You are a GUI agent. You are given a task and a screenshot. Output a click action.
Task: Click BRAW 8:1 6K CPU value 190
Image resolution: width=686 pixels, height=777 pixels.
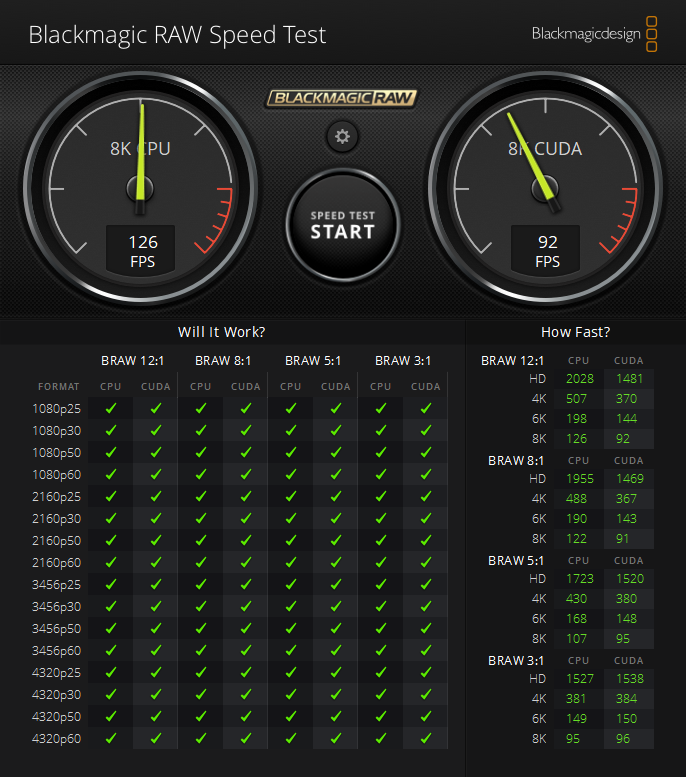click(x=576, y=518)
